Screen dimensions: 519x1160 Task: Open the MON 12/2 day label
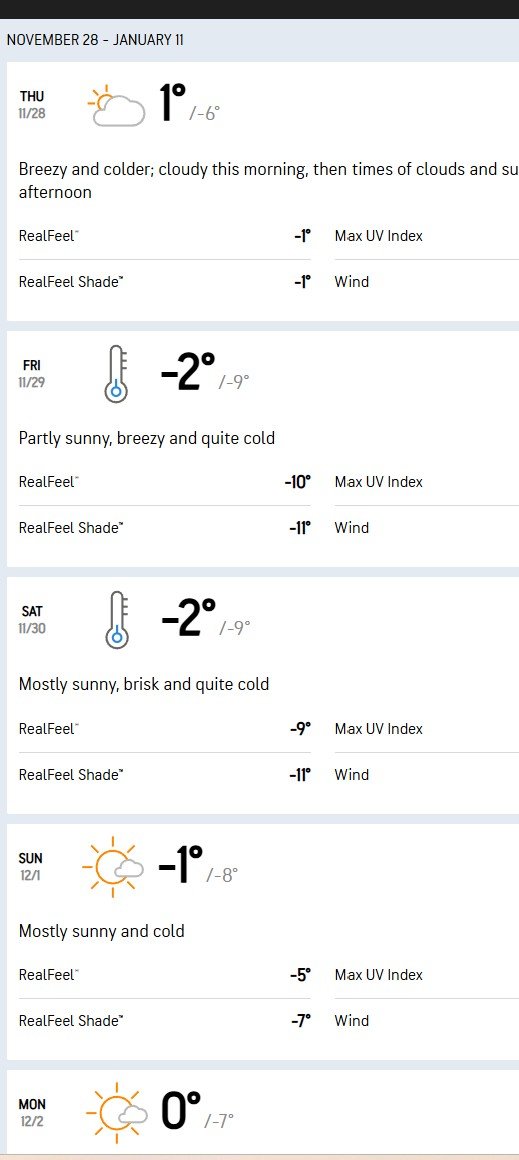tap(32, 1113)
